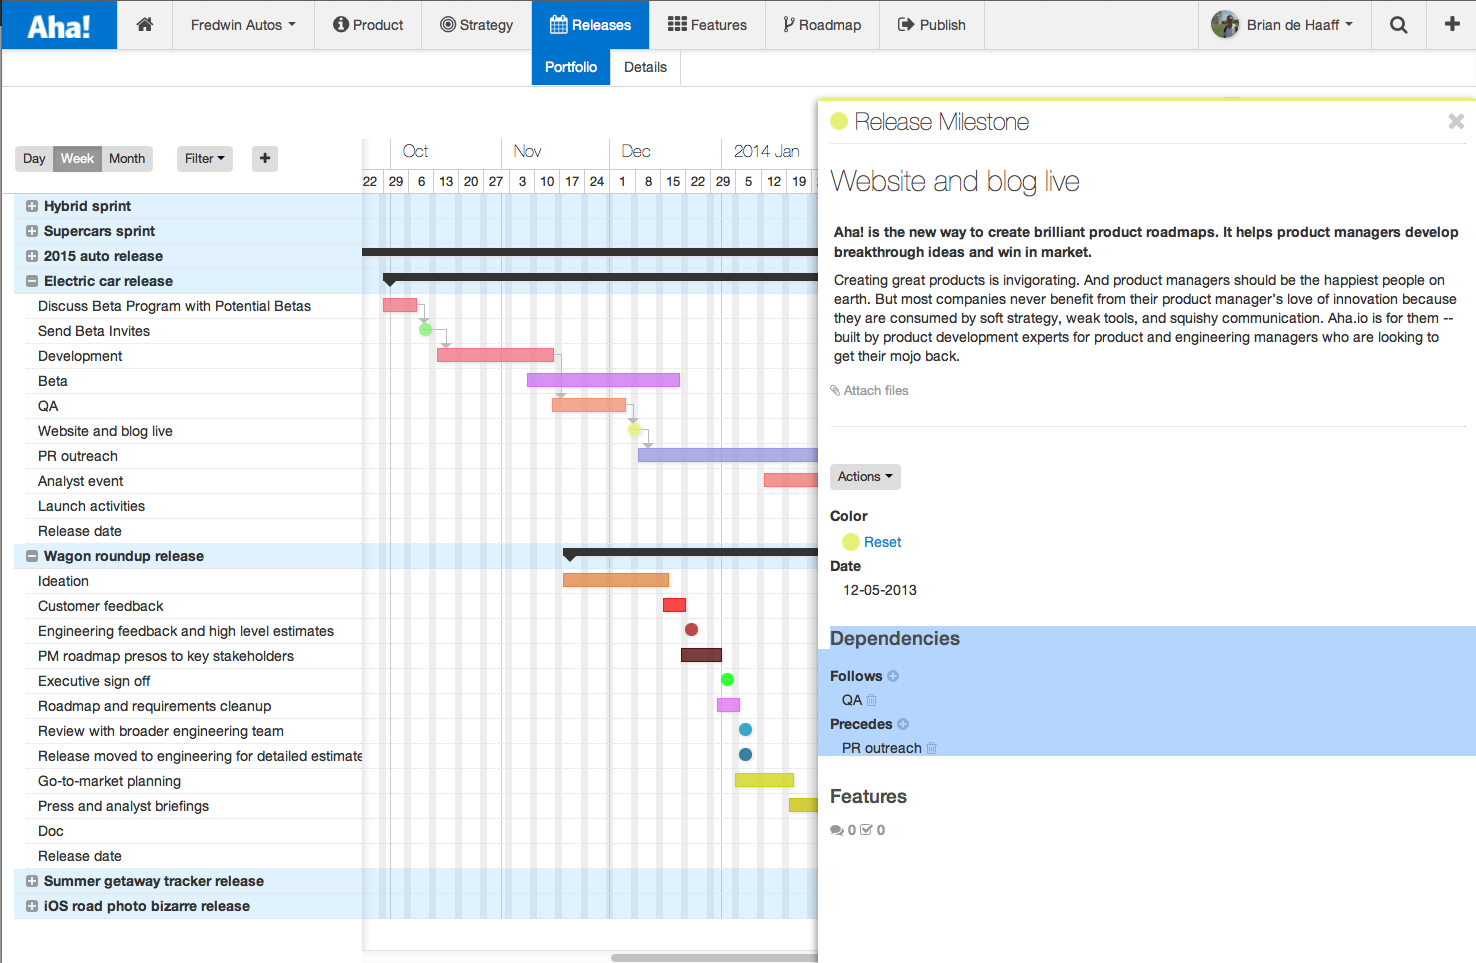1476x963 pixels.
Task: Click the Website and blog live milestone dot
Action: tap(634, 430)
